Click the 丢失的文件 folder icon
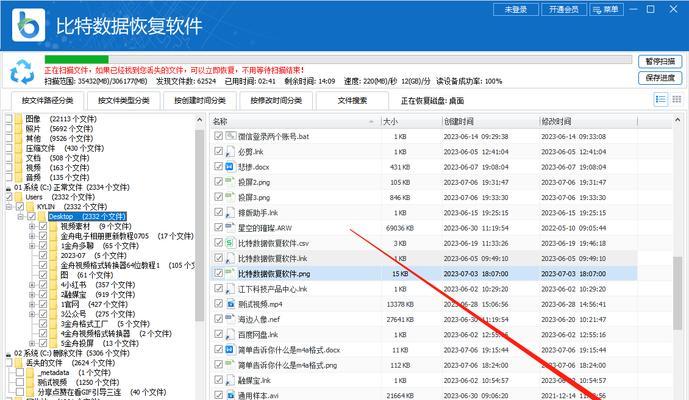This screenshot has width=689, height=400. click(18, 363)
